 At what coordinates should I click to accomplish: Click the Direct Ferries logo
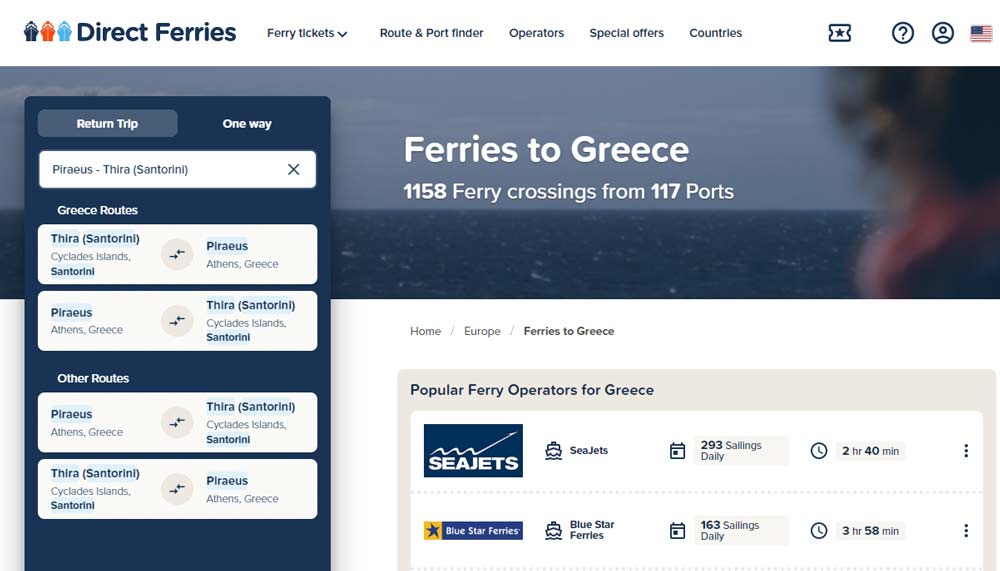click(130, 32)
